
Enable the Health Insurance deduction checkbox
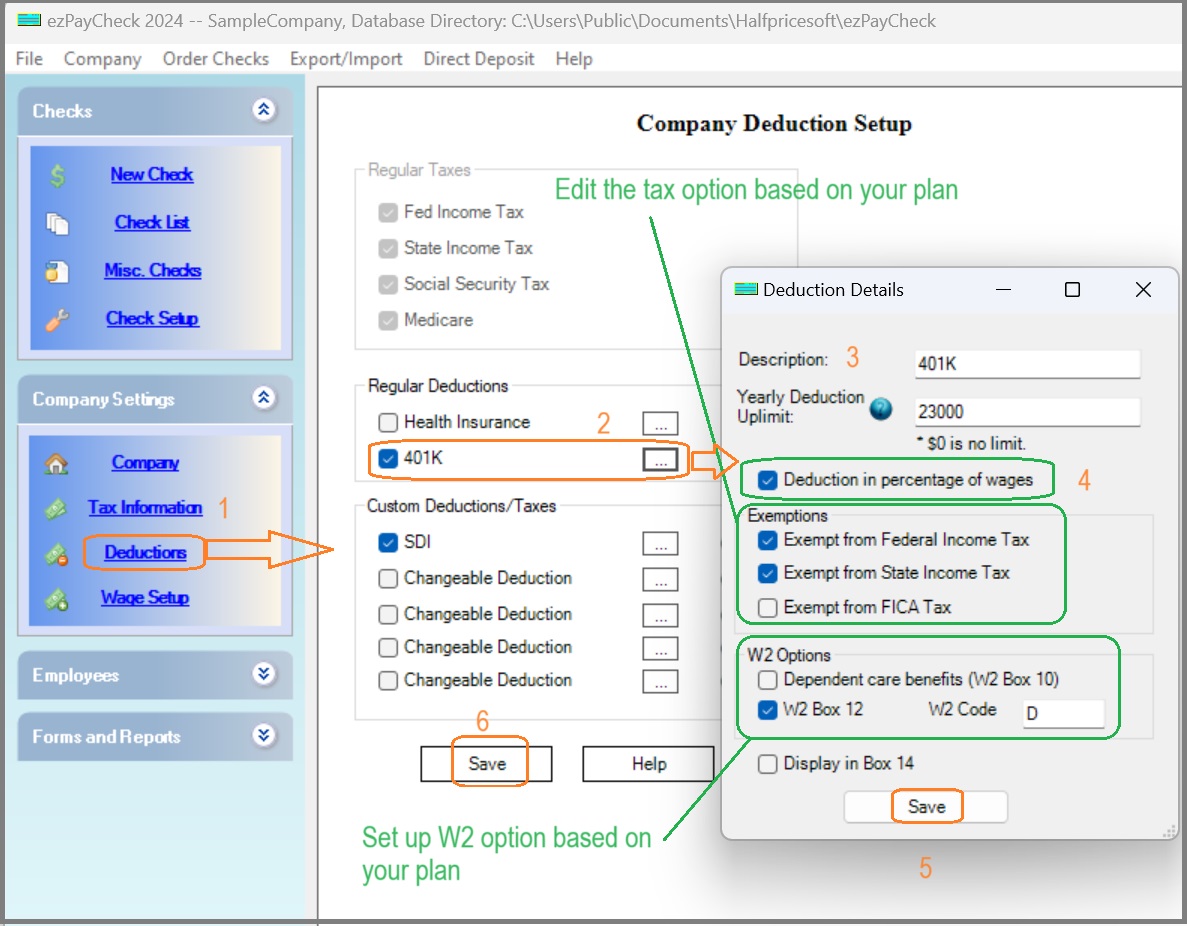(388, 422)
